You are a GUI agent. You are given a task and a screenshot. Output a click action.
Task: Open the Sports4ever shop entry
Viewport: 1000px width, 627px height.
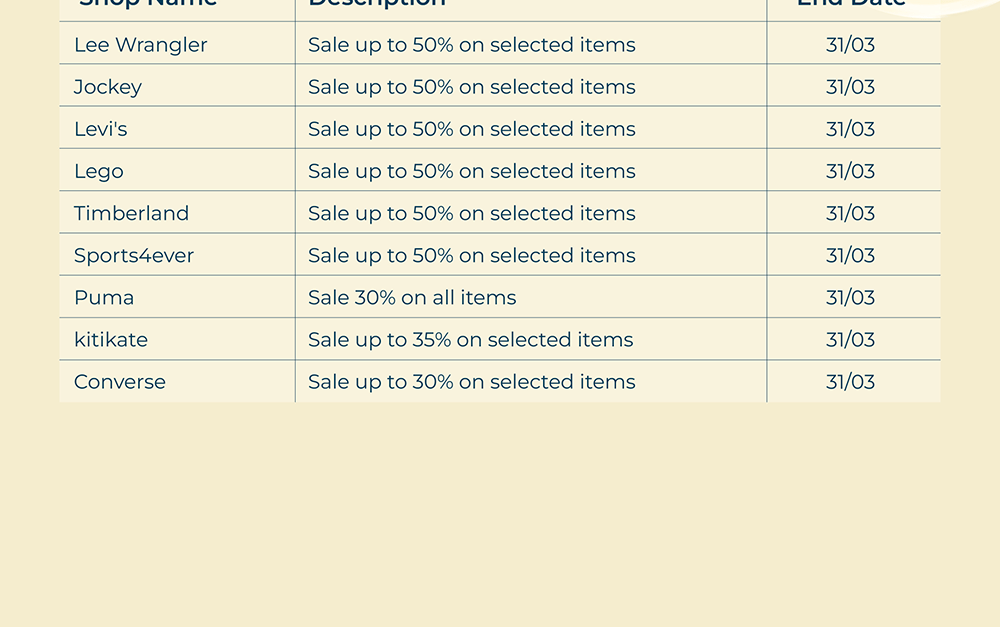click(x=134, y=255)
